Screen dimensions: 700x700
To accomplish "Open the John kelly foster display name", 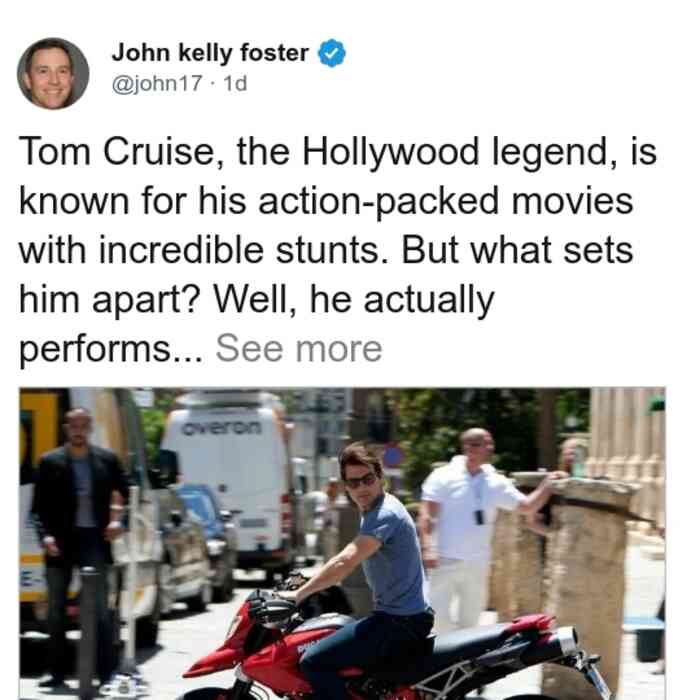I will pos(210,53).
